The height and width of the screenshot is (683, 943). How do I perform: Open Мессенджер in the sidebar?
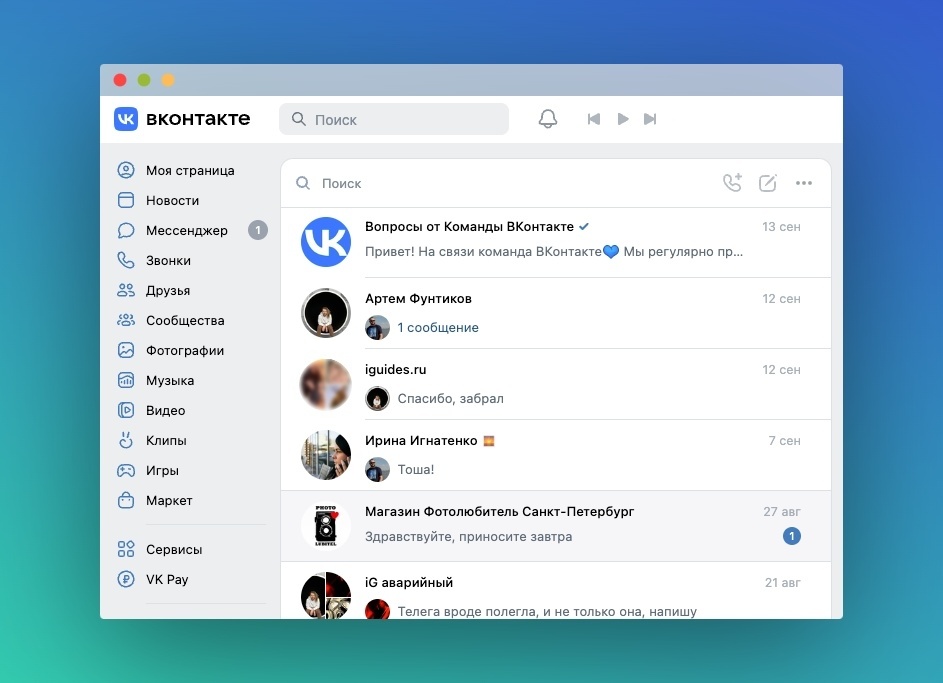[x=186, y=230]
